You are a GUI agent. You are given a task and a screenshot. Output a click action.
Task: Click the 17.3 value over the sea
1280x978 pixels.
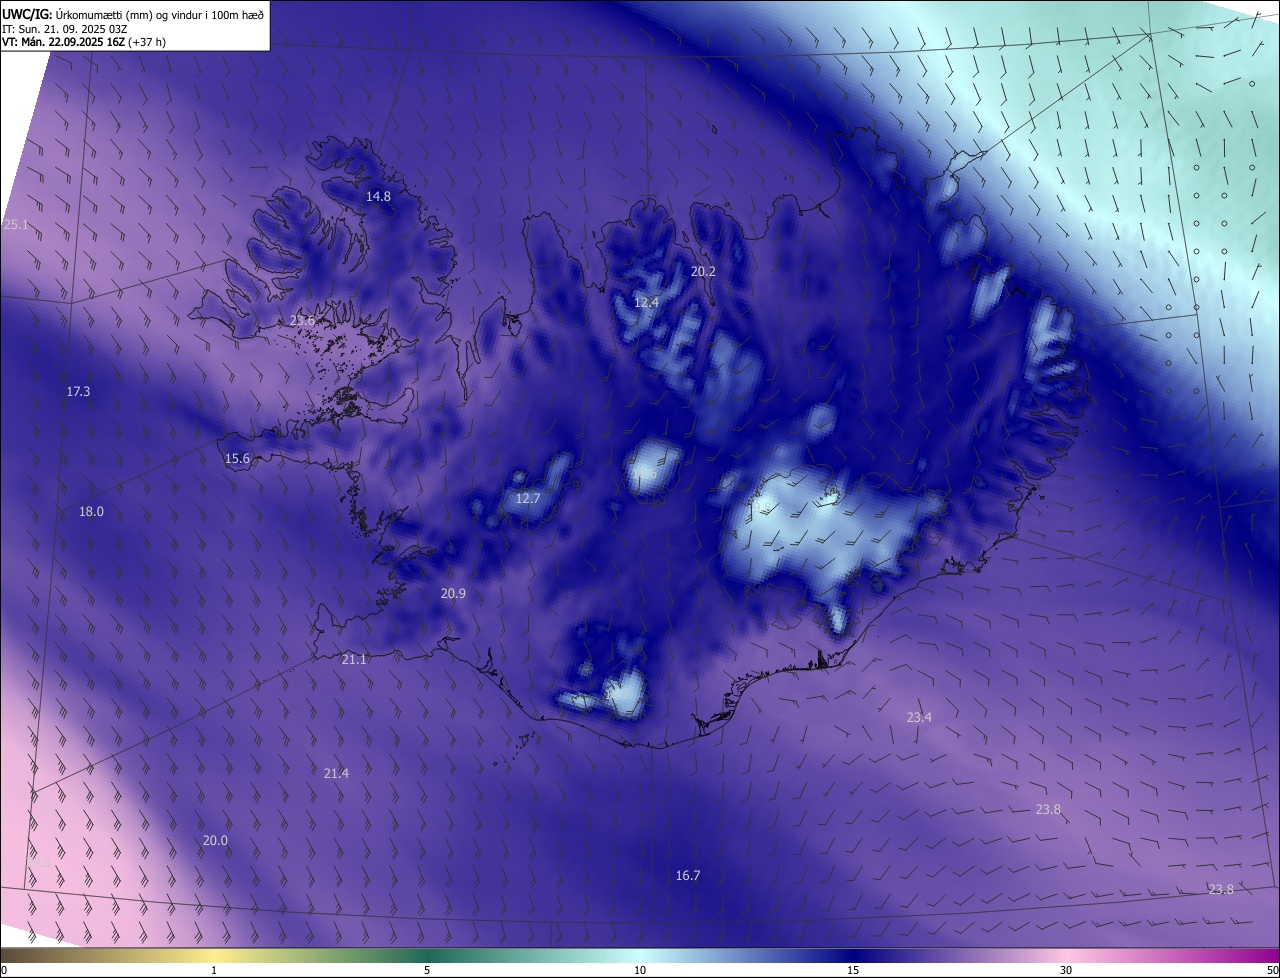tap(78, 391)
